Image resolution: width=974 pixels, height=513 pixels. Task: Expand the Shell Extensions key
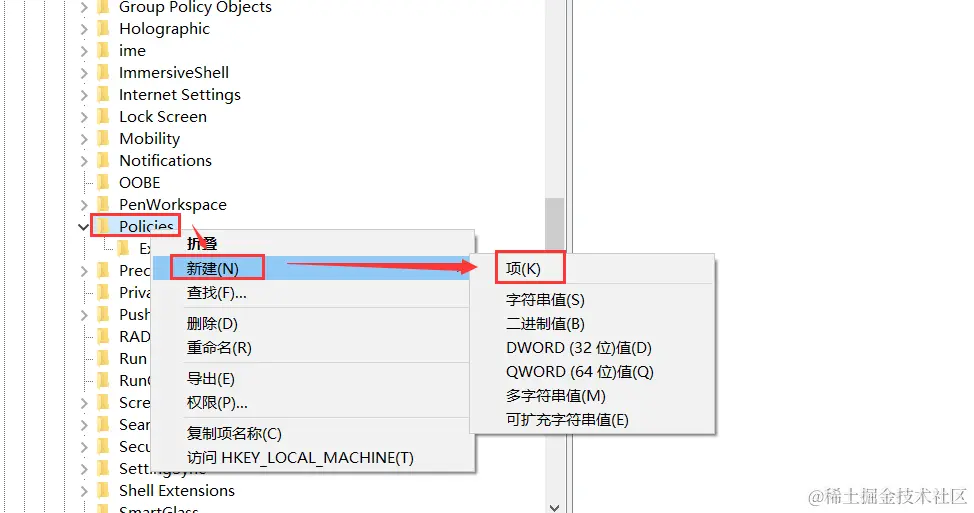(84, 491)
